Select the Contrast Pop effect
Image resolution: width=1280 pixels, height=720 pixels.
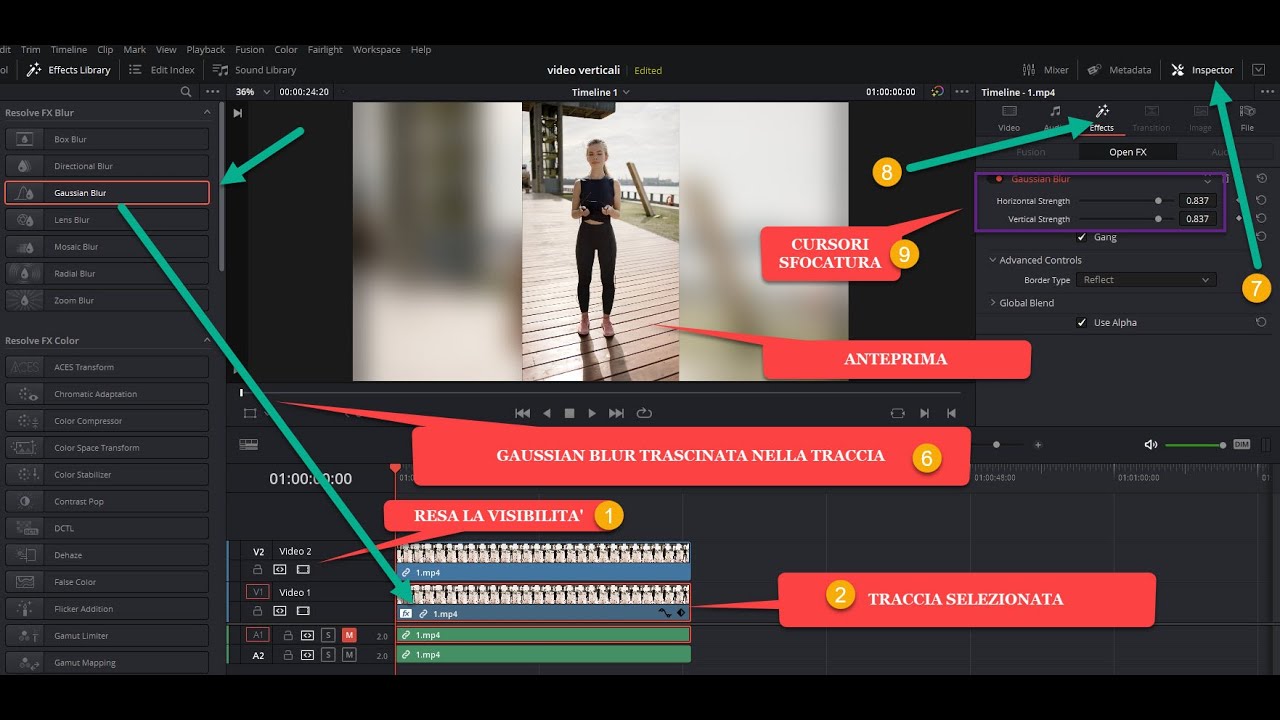[x=107, y=502]
